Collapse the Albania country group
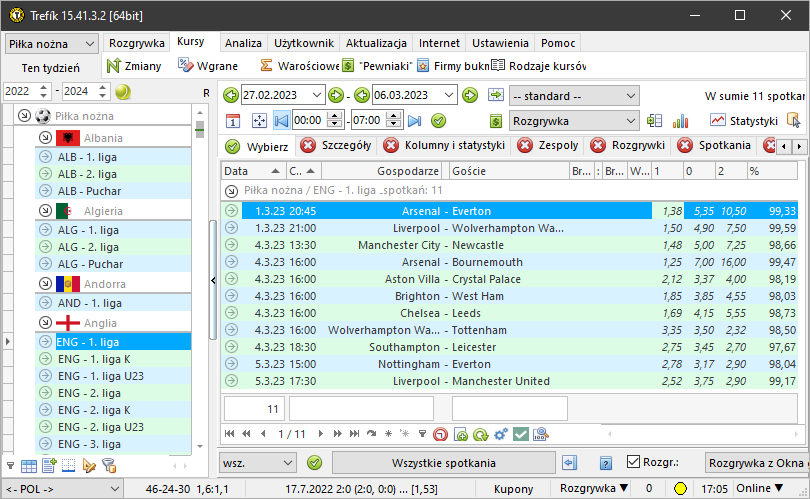The image size is (810, 499). click(45, 137)
